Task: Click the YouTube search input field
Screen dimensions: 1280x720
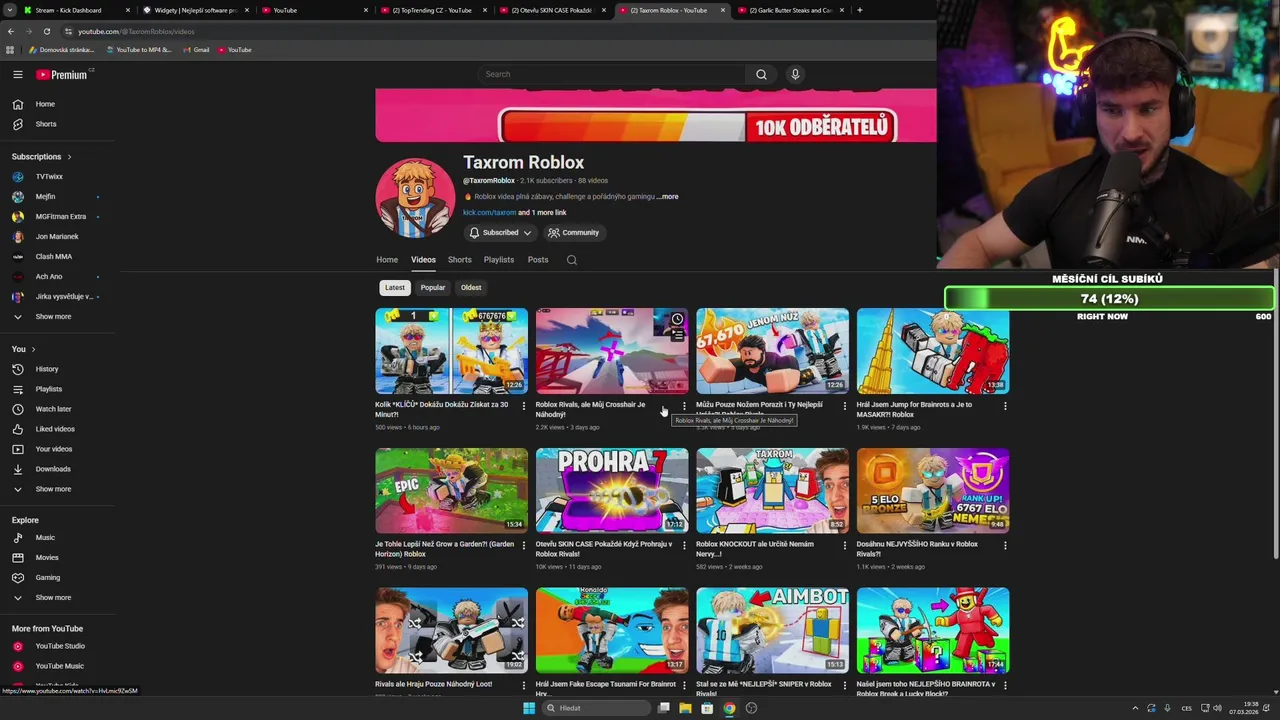Action: pyautogui.click(x=610, y=74)
